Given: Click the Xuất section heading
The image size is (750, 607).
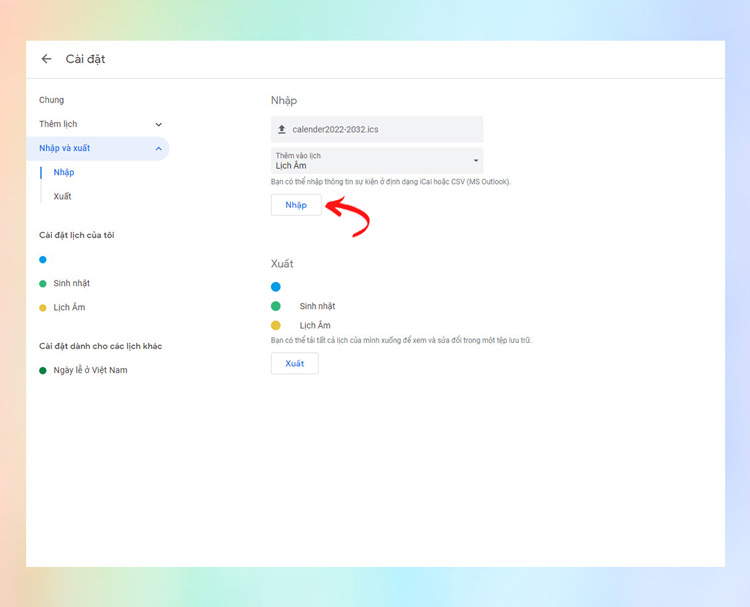Looking at the screenshot, I should tap(282, 264).
